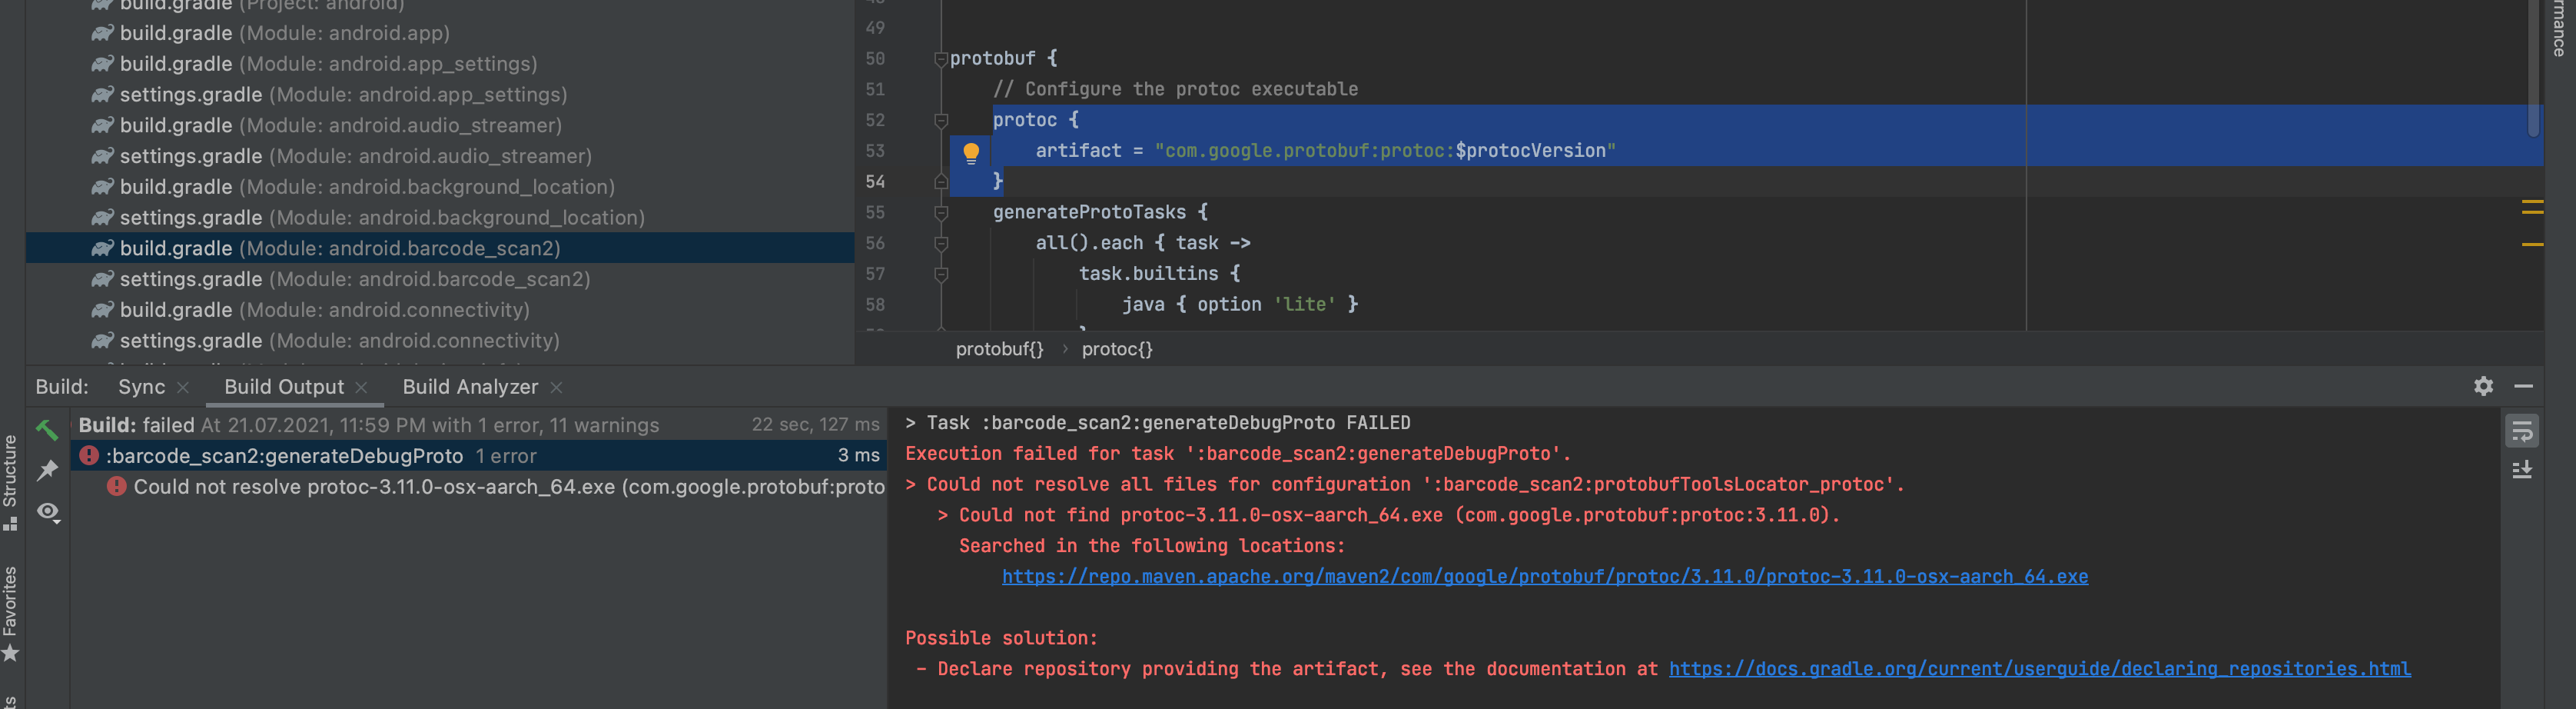Toggle soft-wrap icon in build output
This screenshot has width=2576, height=709.
click(x=2522, y=431)
